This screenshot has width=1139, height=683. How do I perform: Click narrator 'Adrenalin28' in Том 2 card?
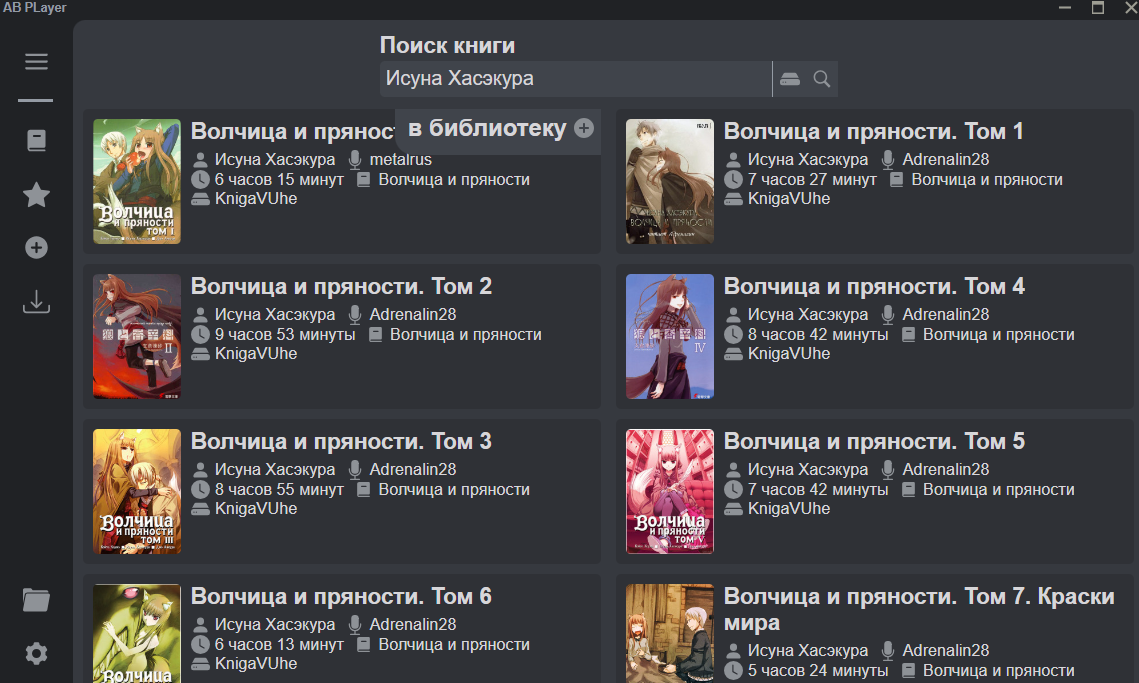point(413,315)
